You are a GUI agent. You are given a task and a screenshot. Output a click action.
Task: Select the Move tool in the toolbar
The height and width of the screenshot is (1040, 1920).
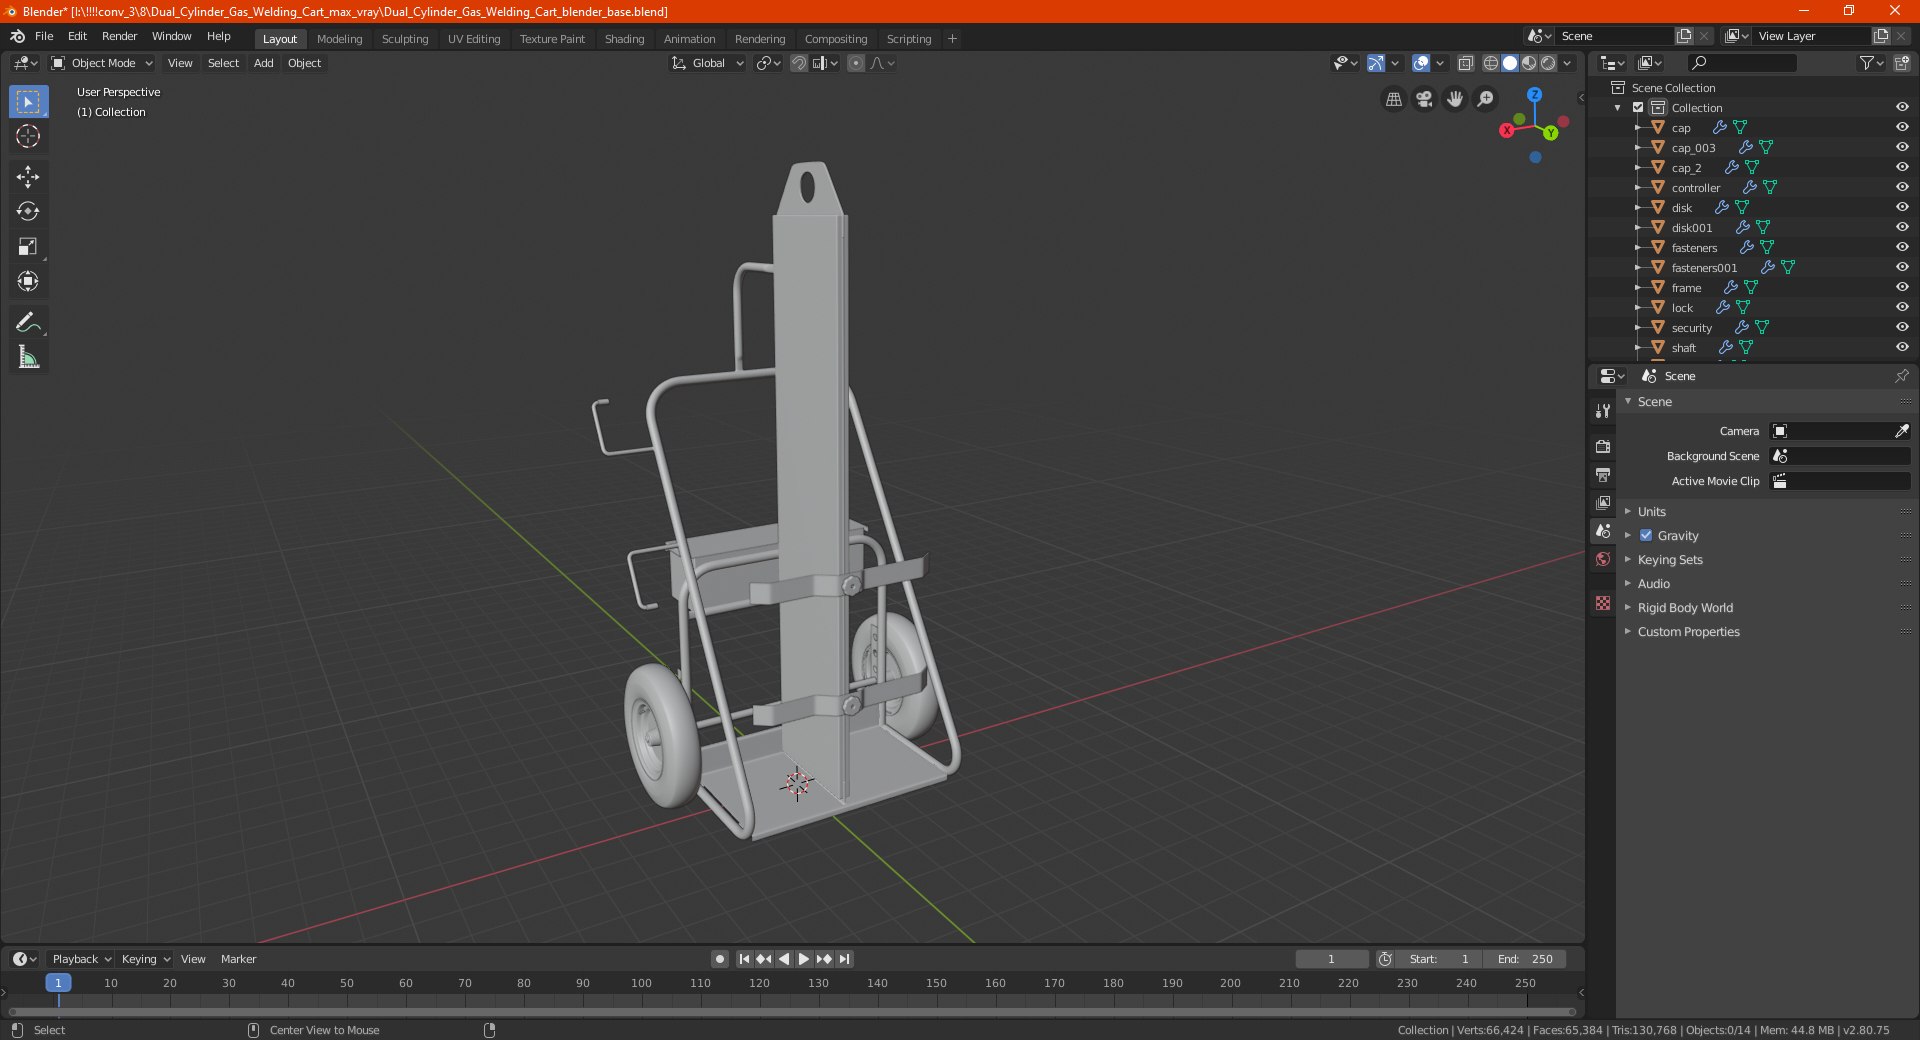[28, 177]
